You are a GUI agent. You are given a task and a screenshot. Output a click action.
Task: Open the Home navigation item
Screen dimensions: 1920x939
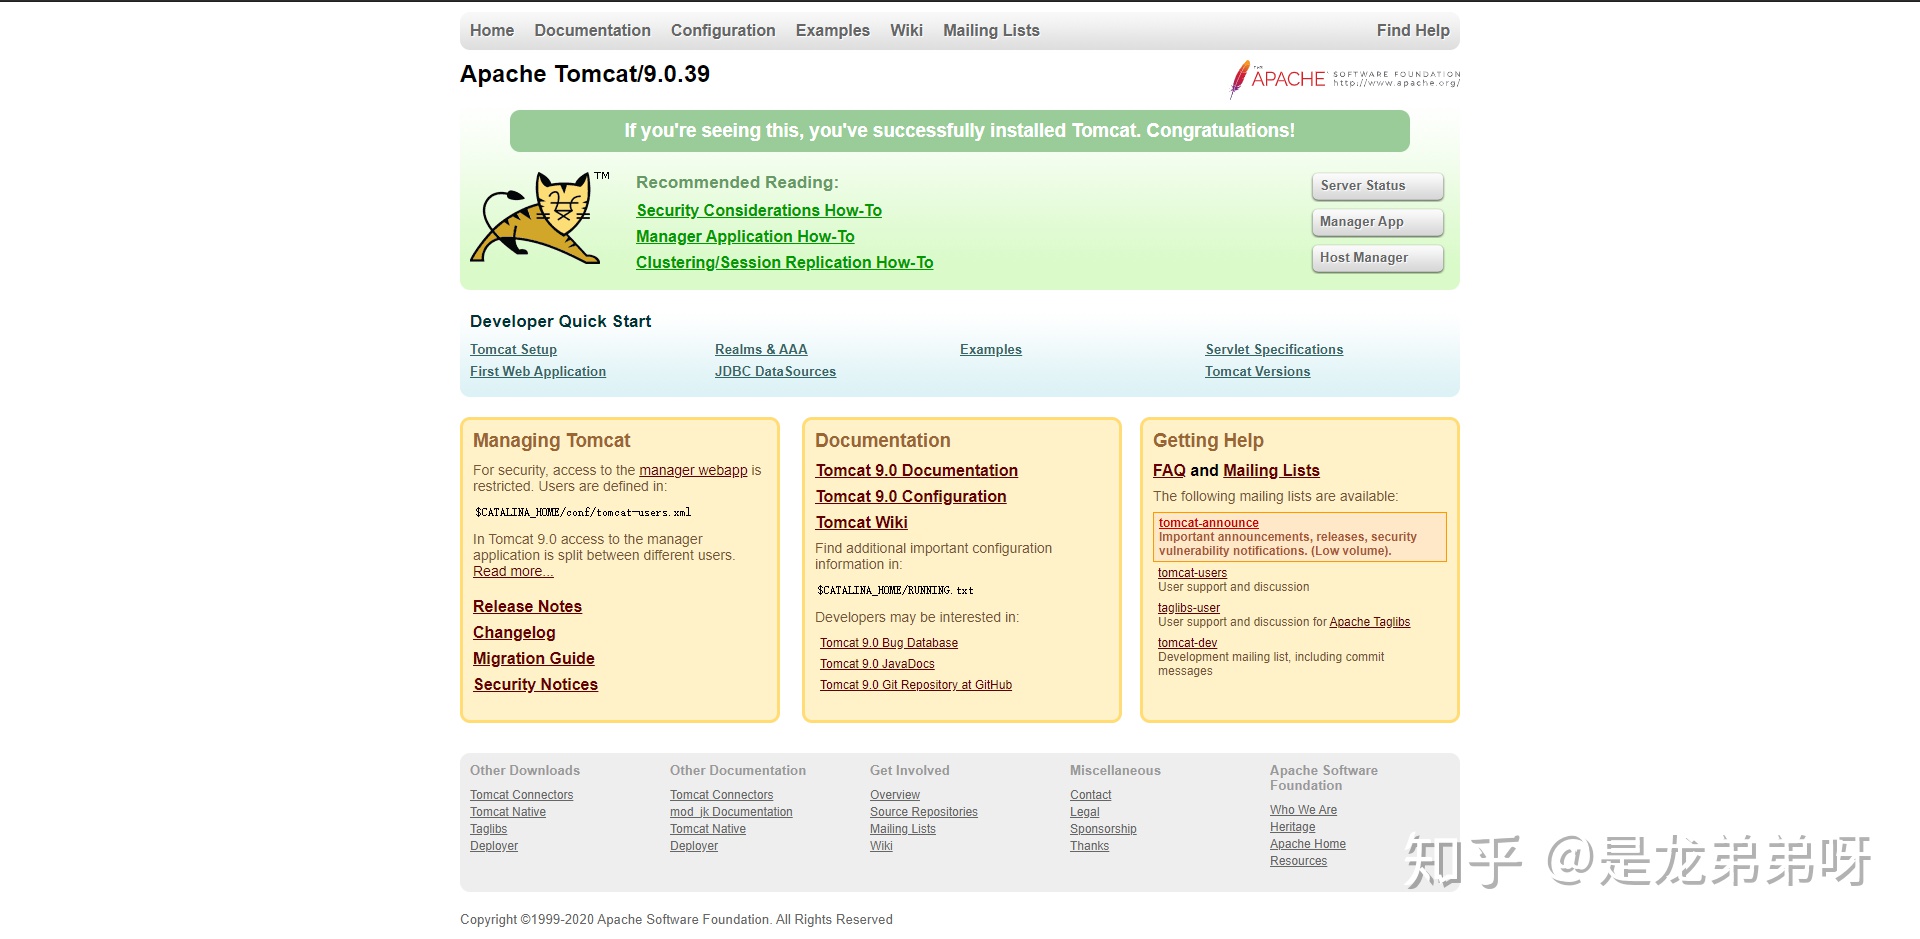click(x=492, y=31)
